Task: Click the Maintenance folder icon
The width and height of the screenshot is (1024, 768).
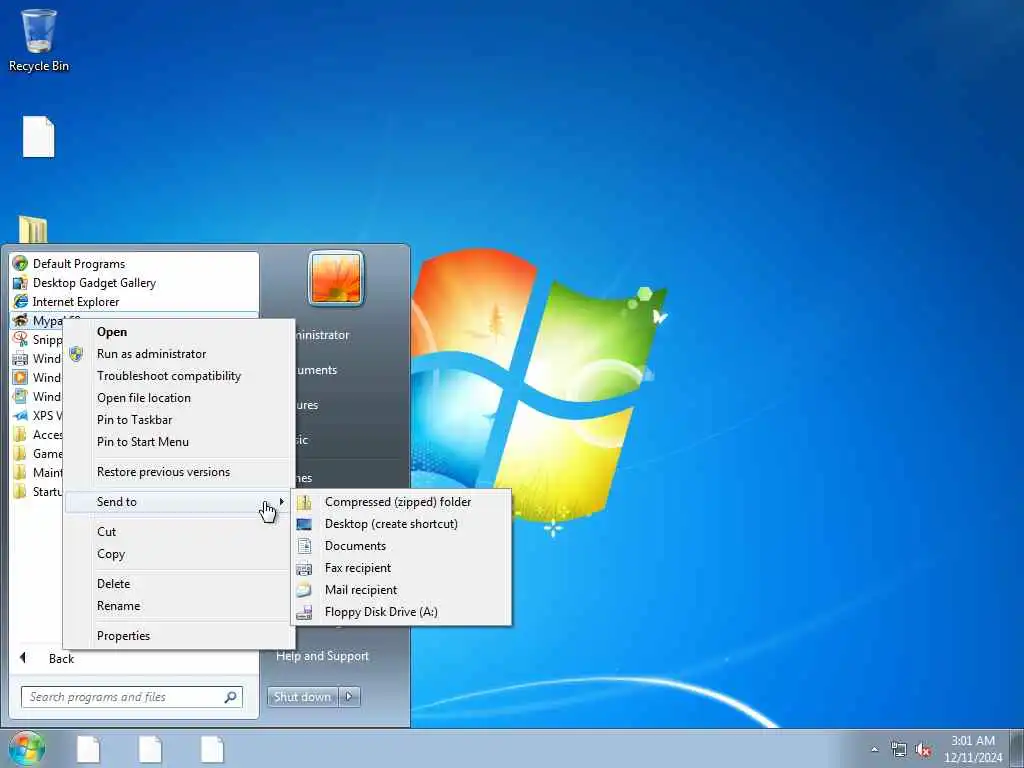Action: coord(20,472)
